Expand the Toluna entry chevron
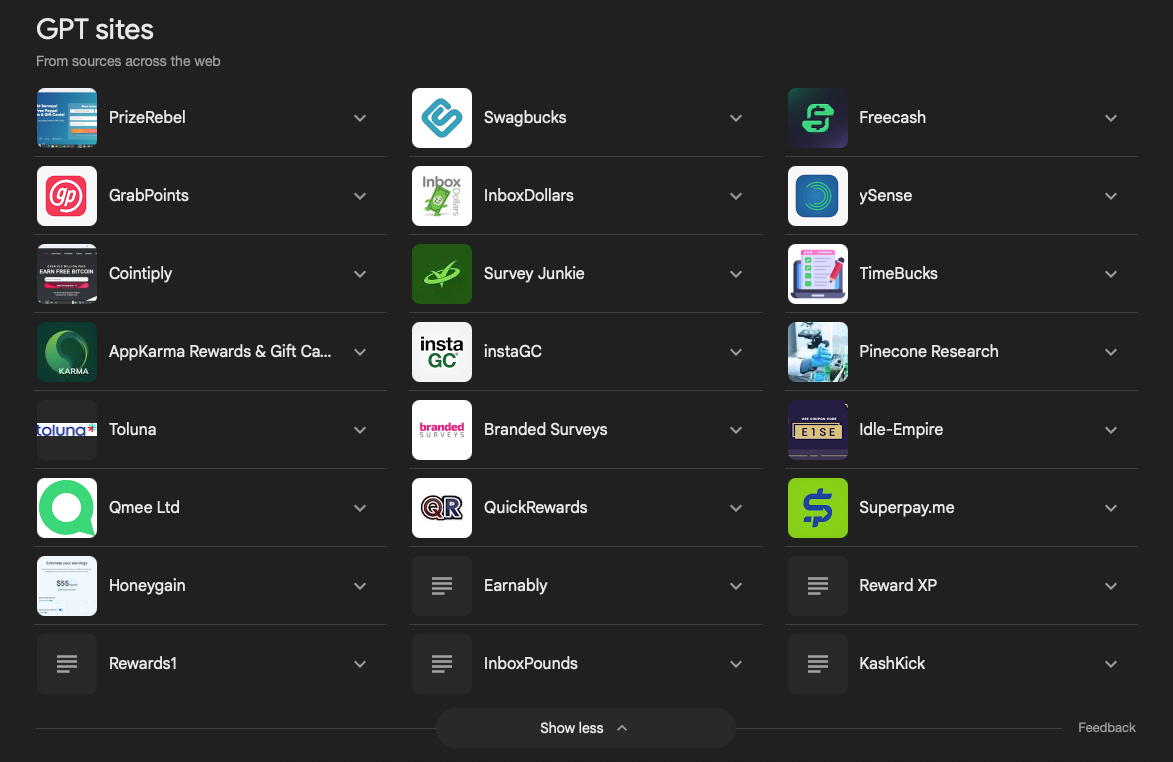1173x762 pixels. point(360,430)
